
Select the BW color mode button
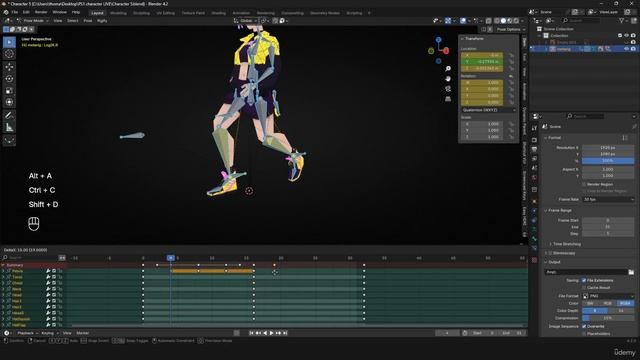[590, 304]
